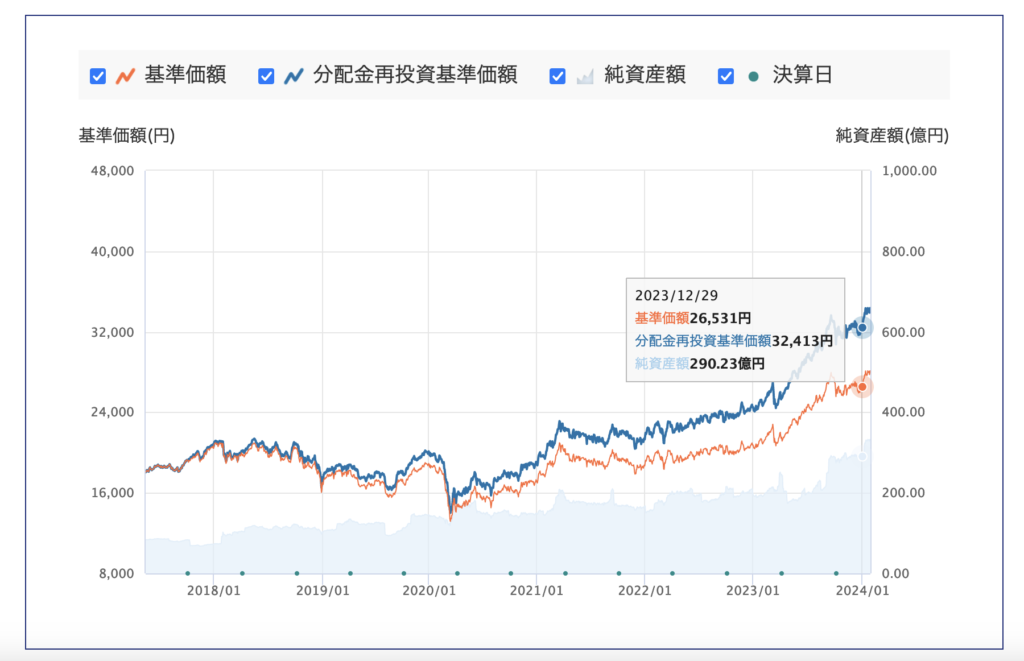1024x661 pixels.
Task: Click the leftmost green settlement dot
Action: click(187, 573)
